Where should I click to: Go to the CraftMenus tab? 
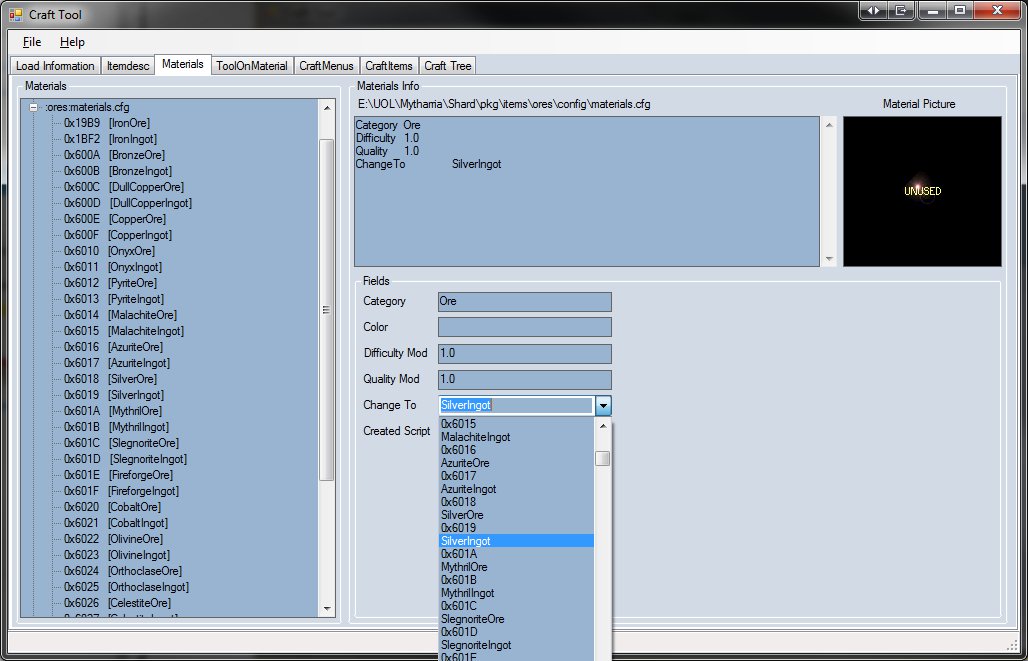coord(326,66)
